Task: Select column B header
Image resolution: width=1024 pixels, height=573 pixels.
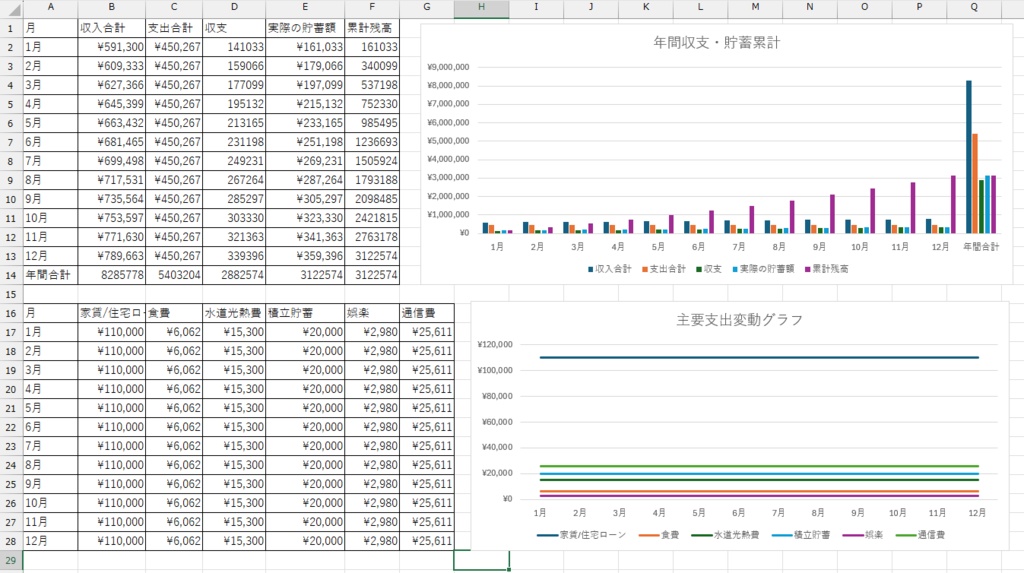Action: [x=112, y=7]
